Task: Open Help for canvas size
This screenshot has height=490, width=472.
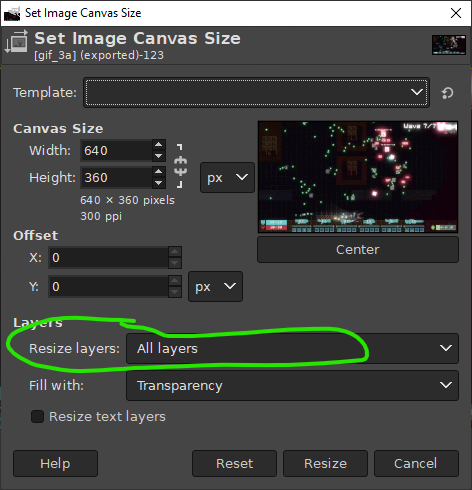Action: coord(55,463)
